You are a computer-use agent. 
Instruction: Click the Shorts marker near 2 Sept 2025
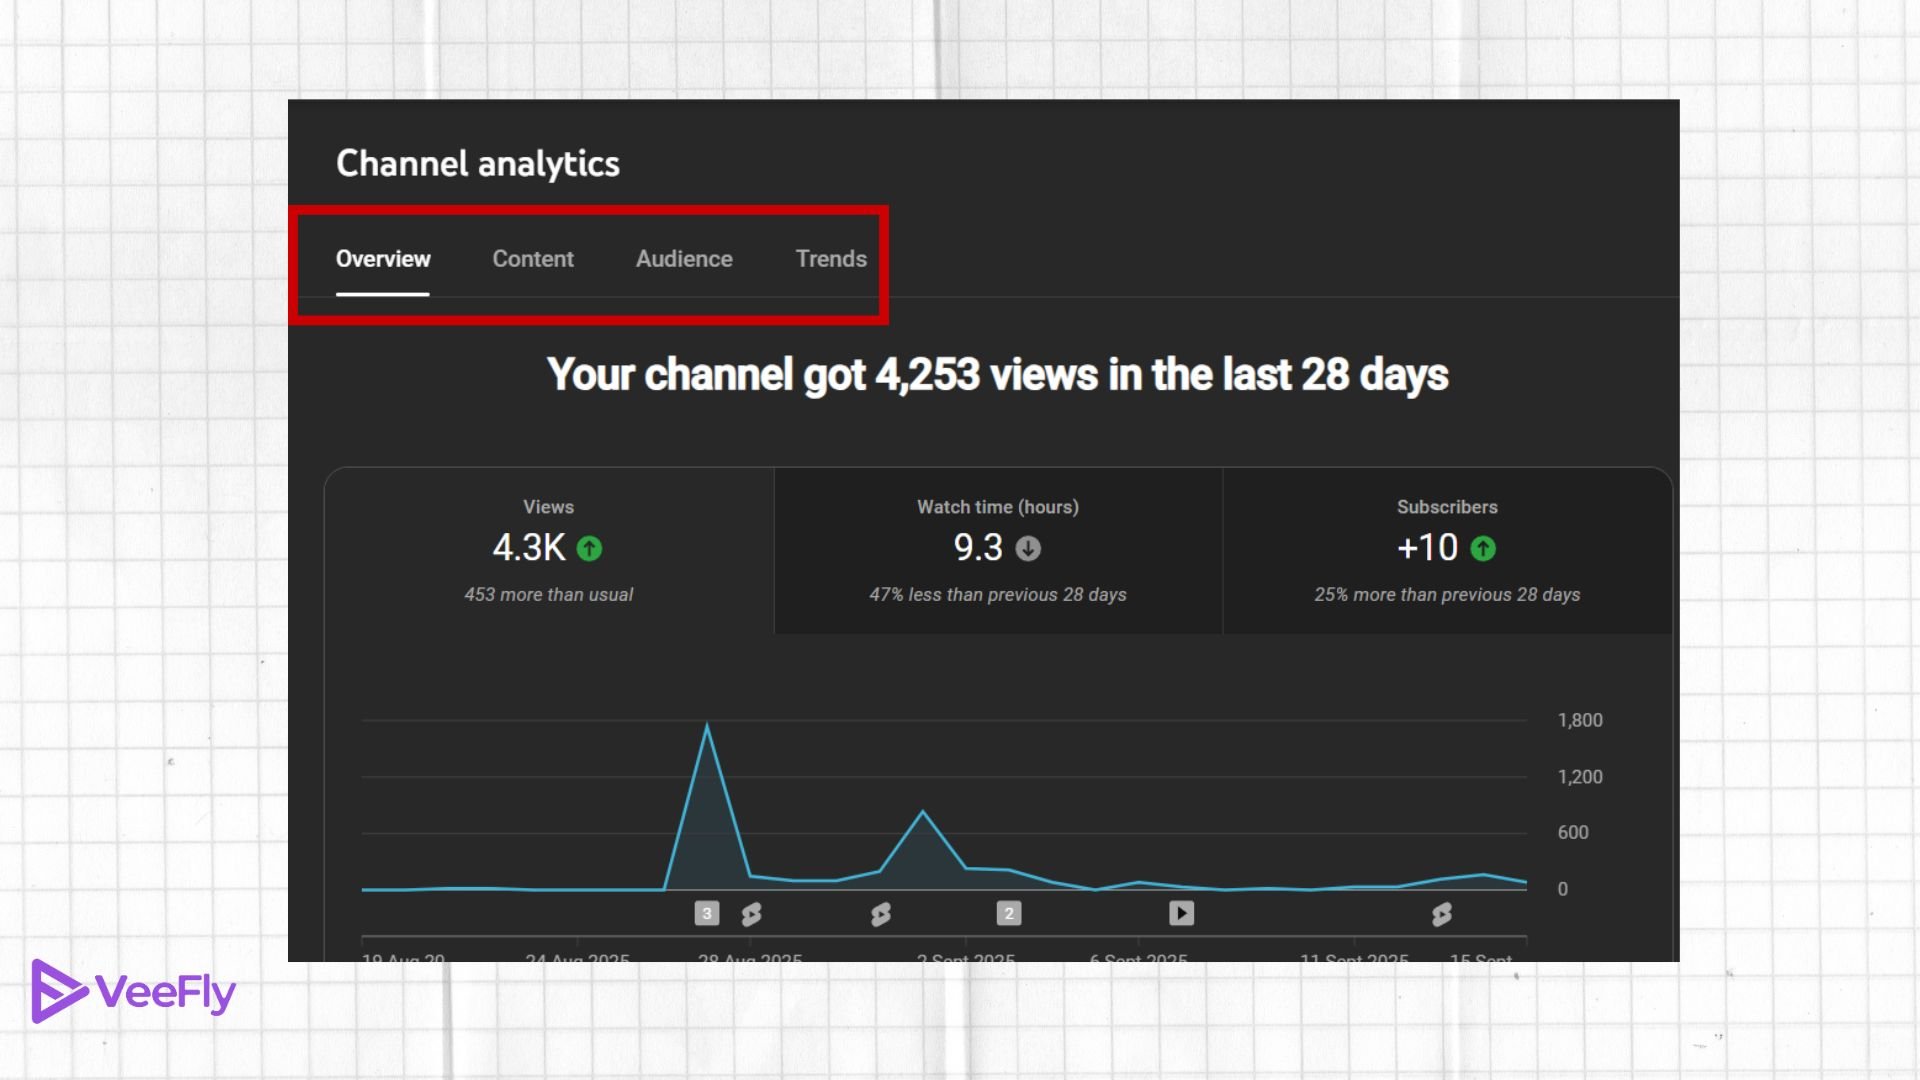[x=880, y=912]
